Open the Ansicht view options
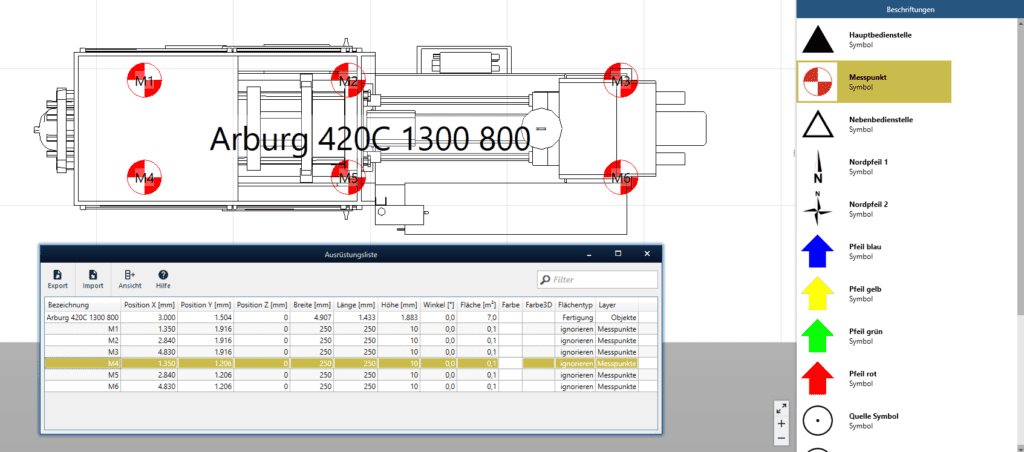 tap(129, 280)
